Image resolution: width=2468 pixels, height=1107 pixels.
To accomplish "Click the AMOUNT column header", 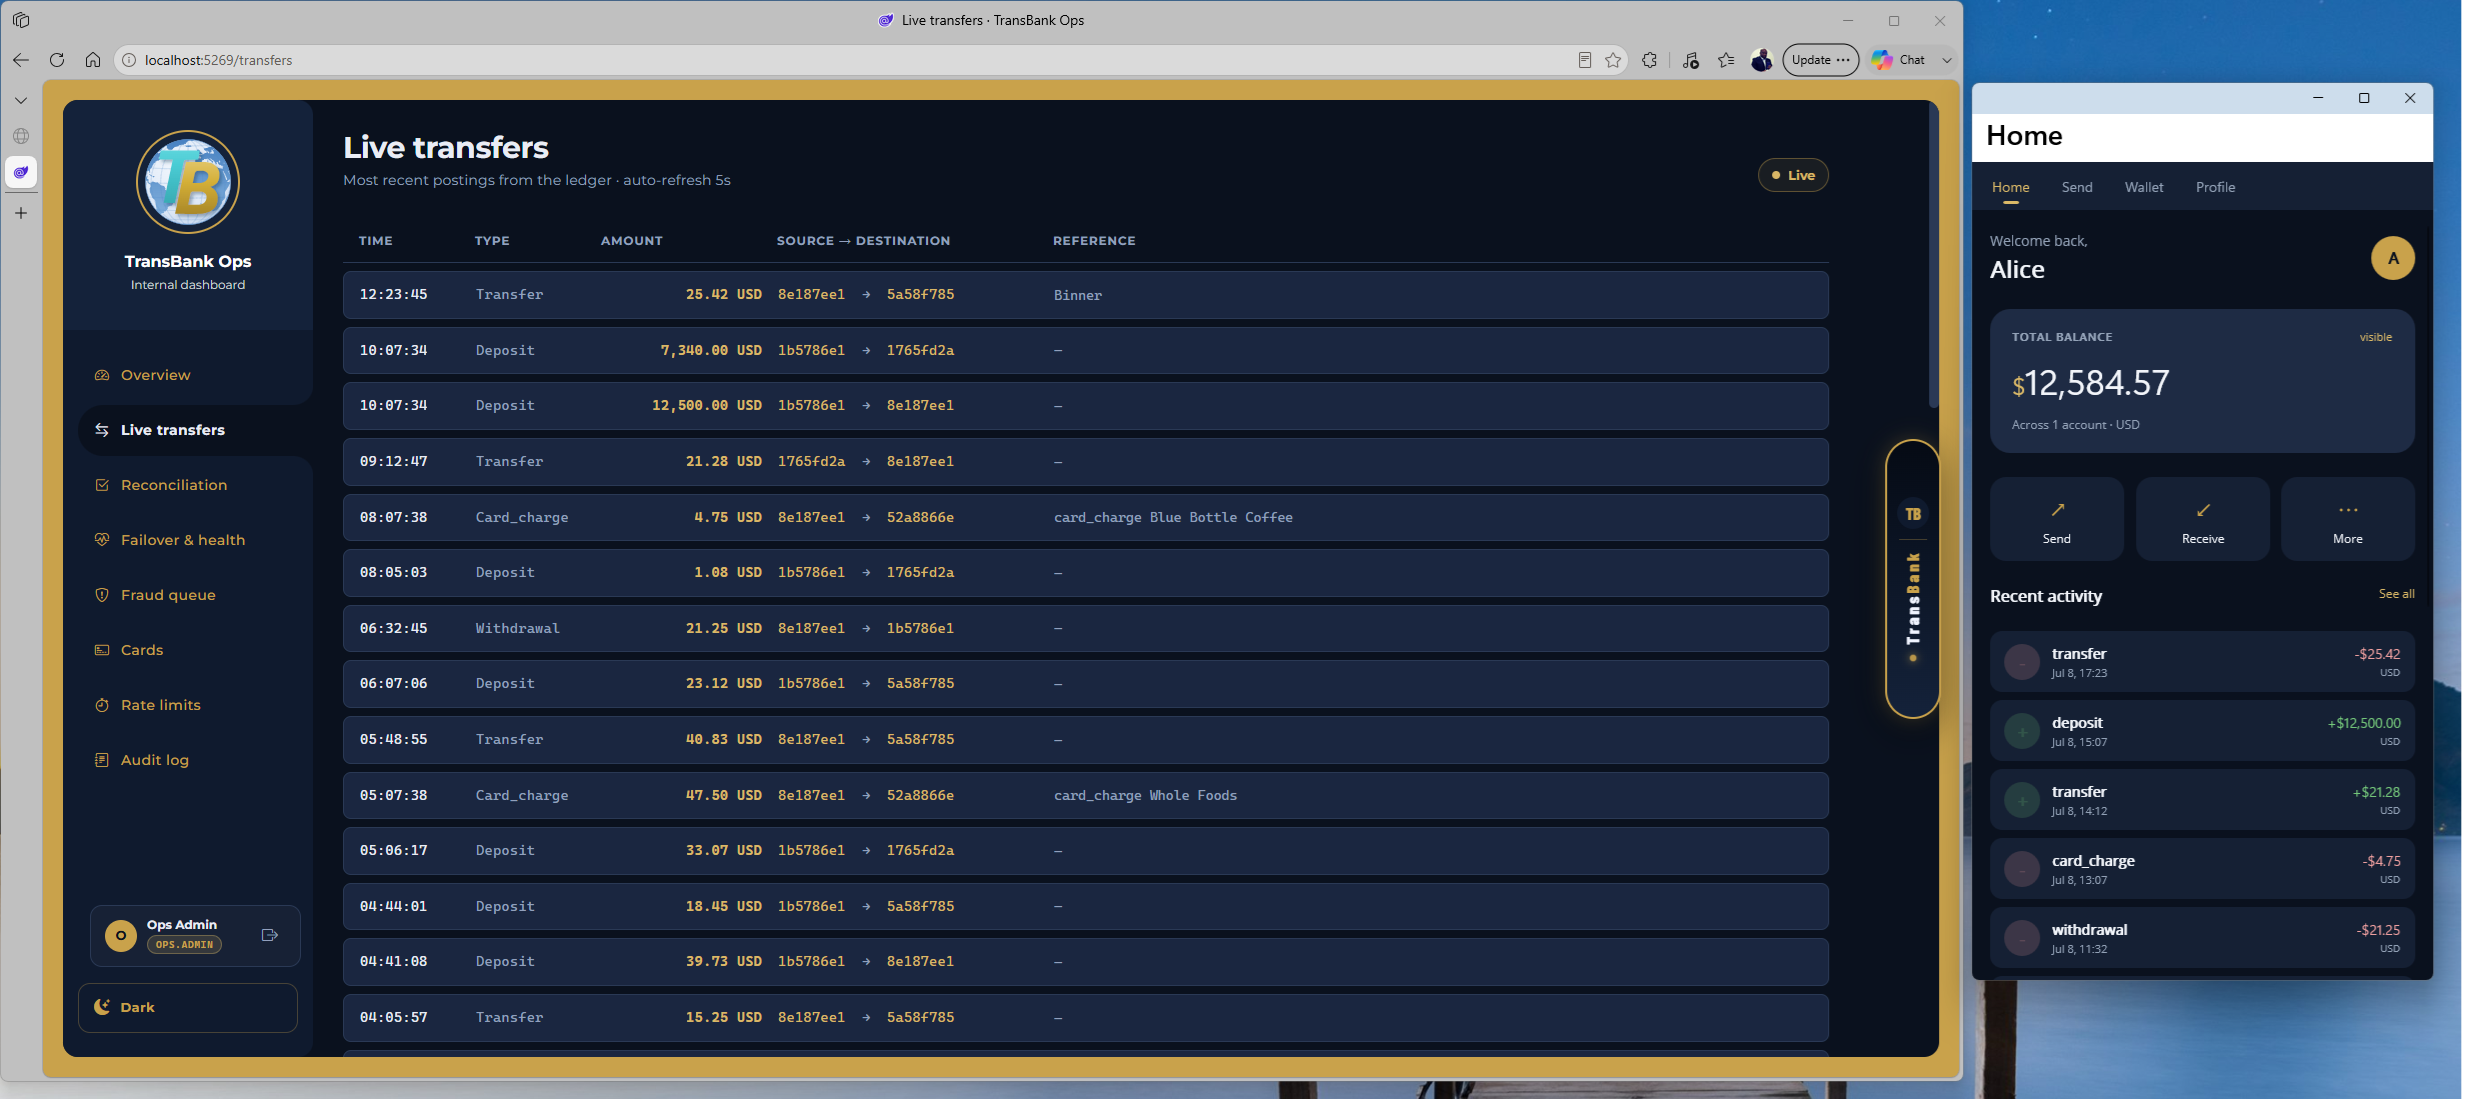I will [631, 241].
